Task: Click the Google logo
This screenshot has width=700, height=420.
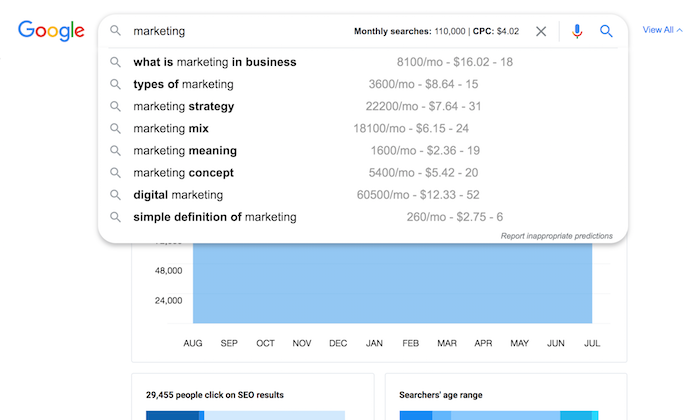Action: 51,30
